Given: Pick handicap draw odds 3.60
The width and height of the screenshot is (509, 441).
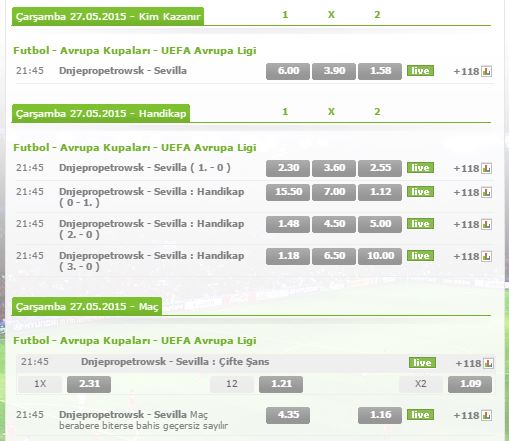Looking at the screenshot, I should (334, 168).
